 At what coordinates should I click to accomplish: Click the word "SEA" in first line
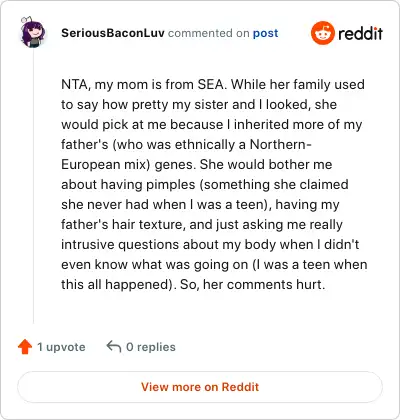click(210, 84)
